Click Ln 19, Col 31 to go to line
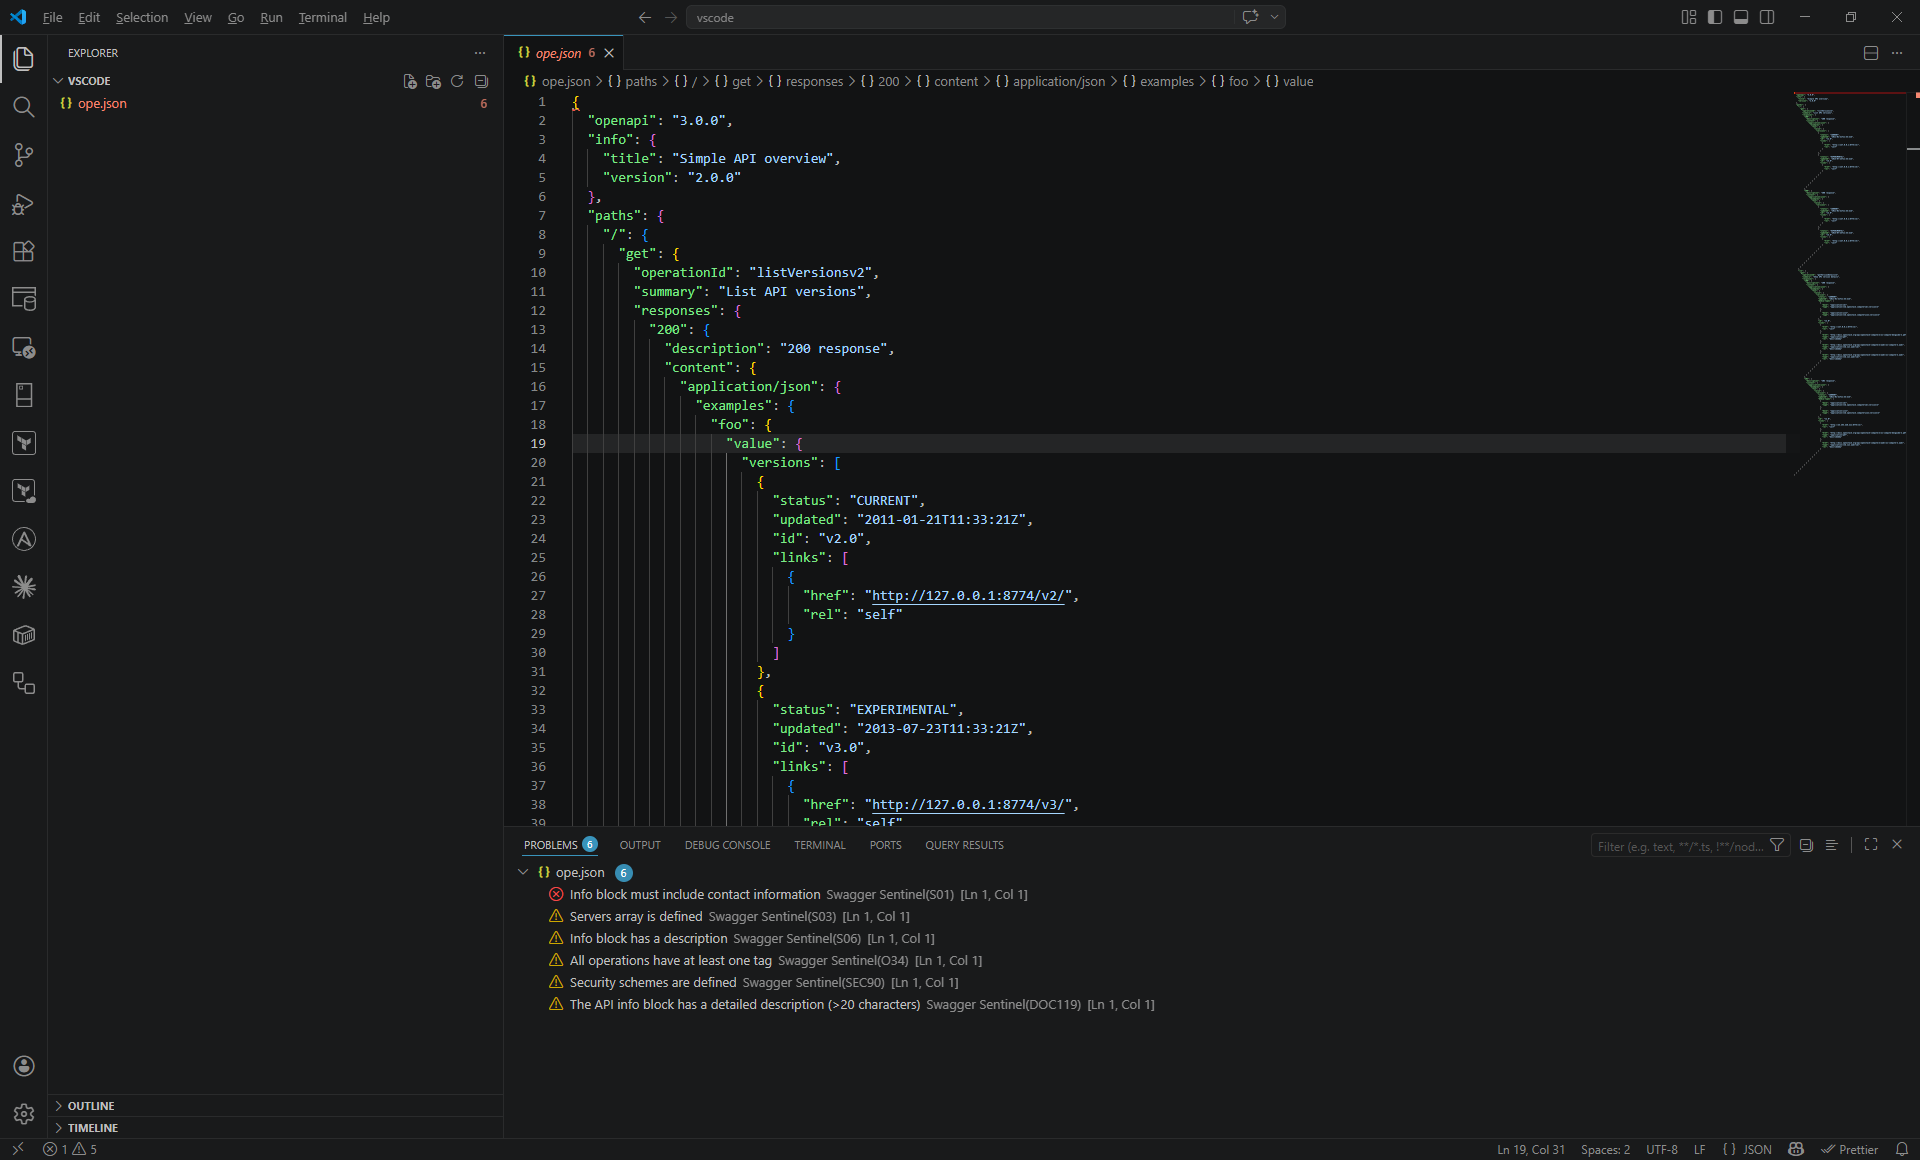Image resolution: width=1920 pixels, height=1160 pixels. 1528,1149
